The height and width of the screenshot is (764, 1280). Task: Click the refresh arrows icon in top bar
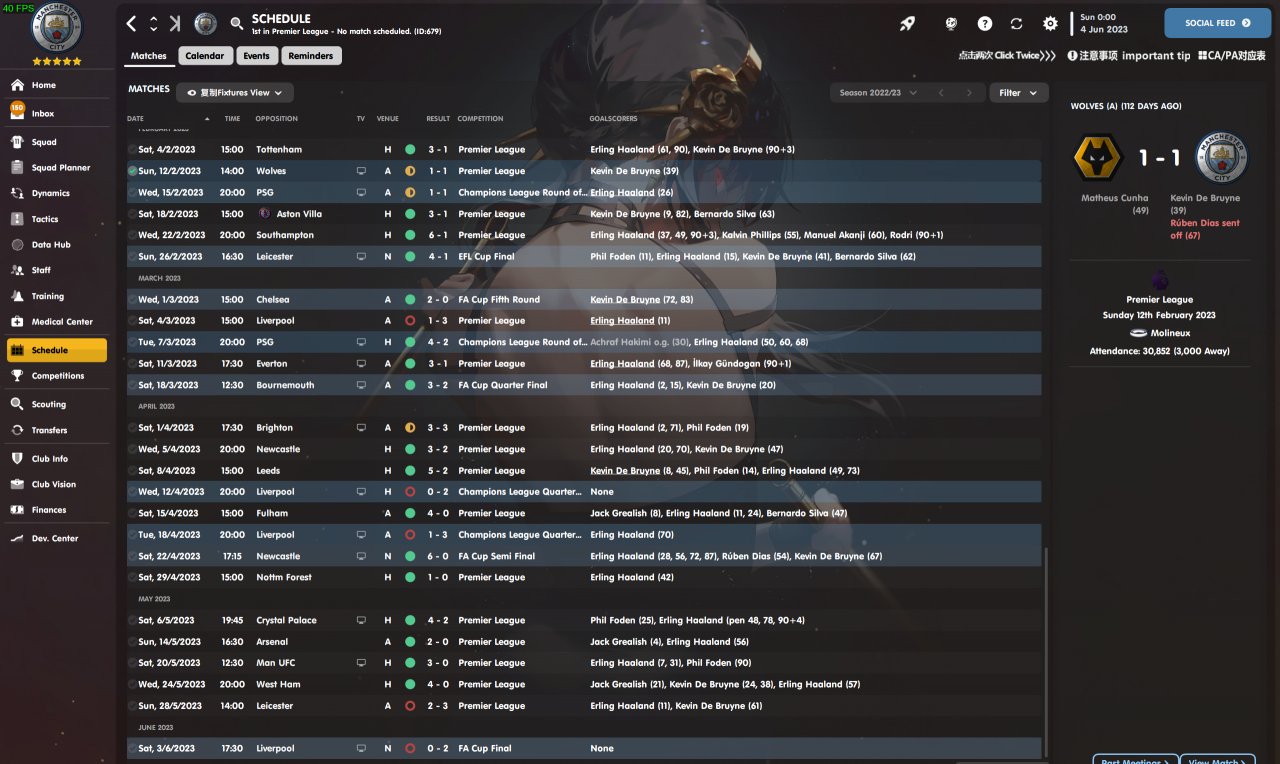point(1017,23)
